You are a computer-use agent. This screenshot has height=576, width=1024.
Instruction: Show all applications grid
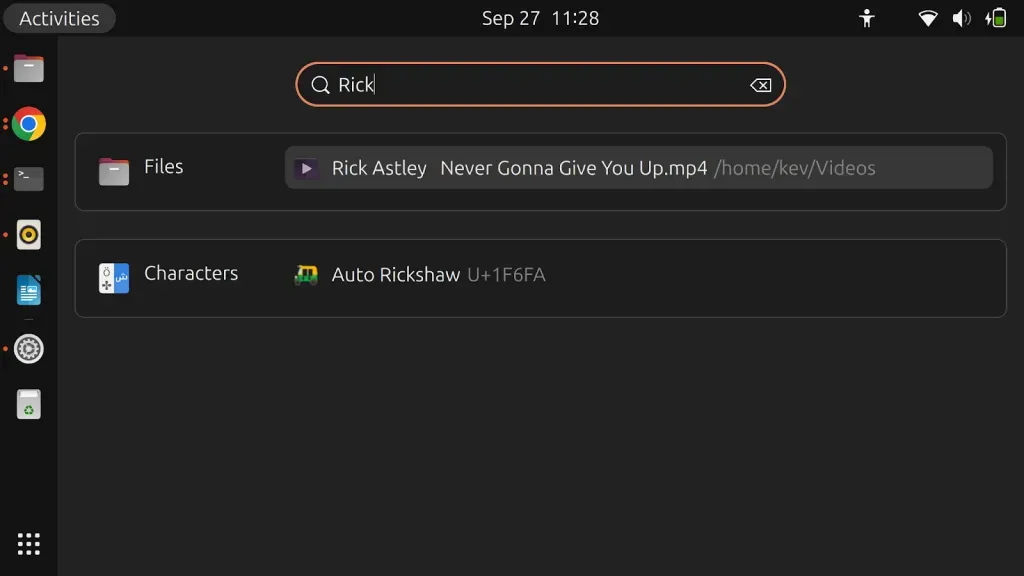pos(29,544)
